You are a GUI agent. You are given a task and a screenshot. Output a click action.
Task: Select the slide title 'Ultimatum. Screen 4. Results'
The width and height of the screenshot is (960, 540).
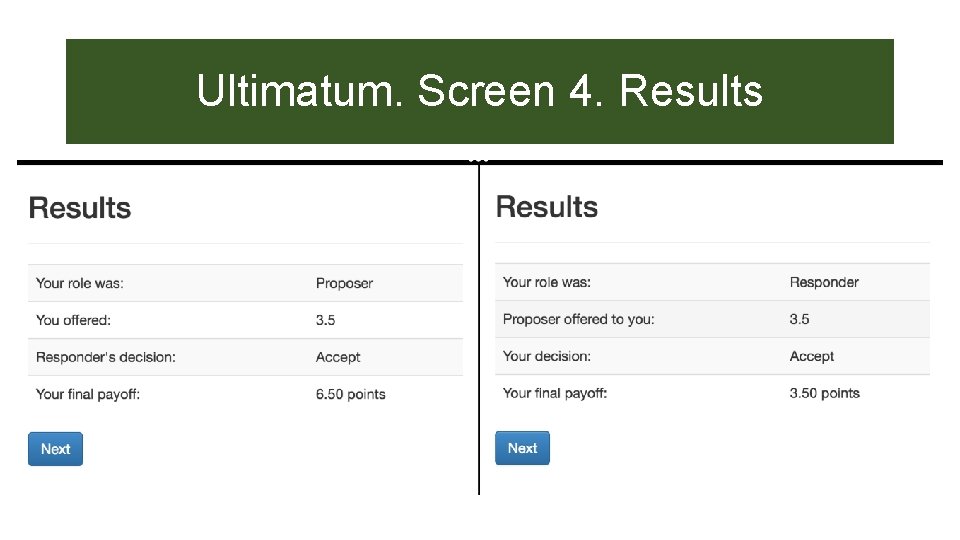(479, 91)
